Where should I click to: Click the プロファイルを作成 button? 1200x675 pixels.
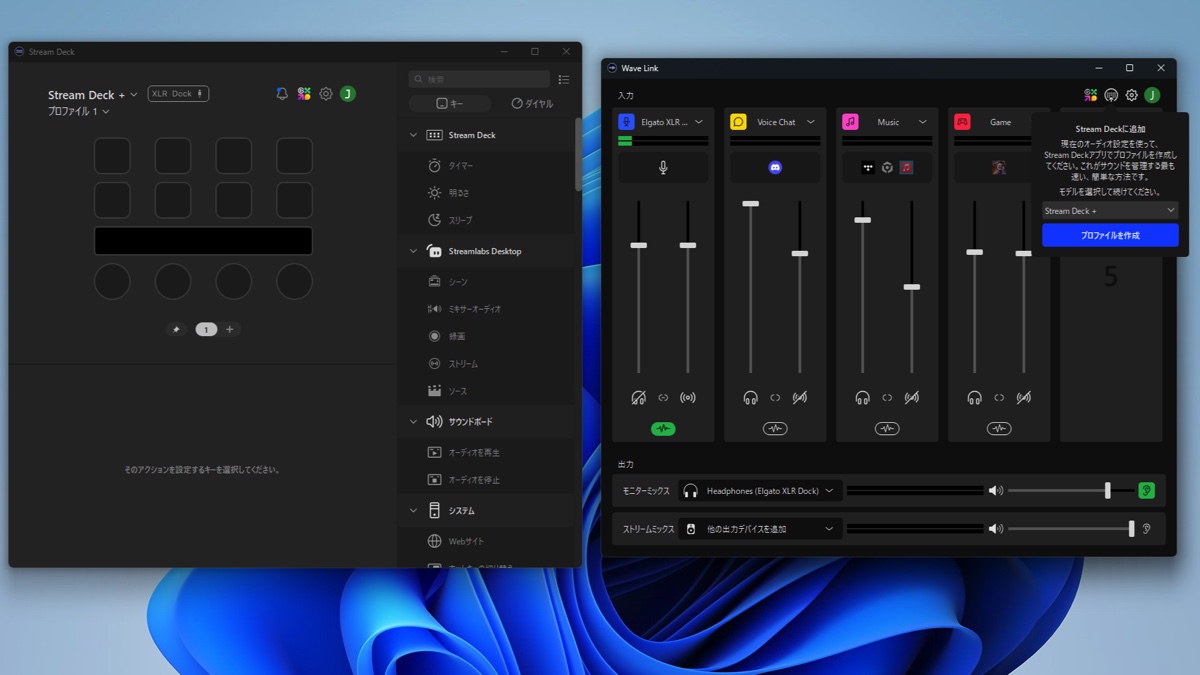tap(1110, 235)
